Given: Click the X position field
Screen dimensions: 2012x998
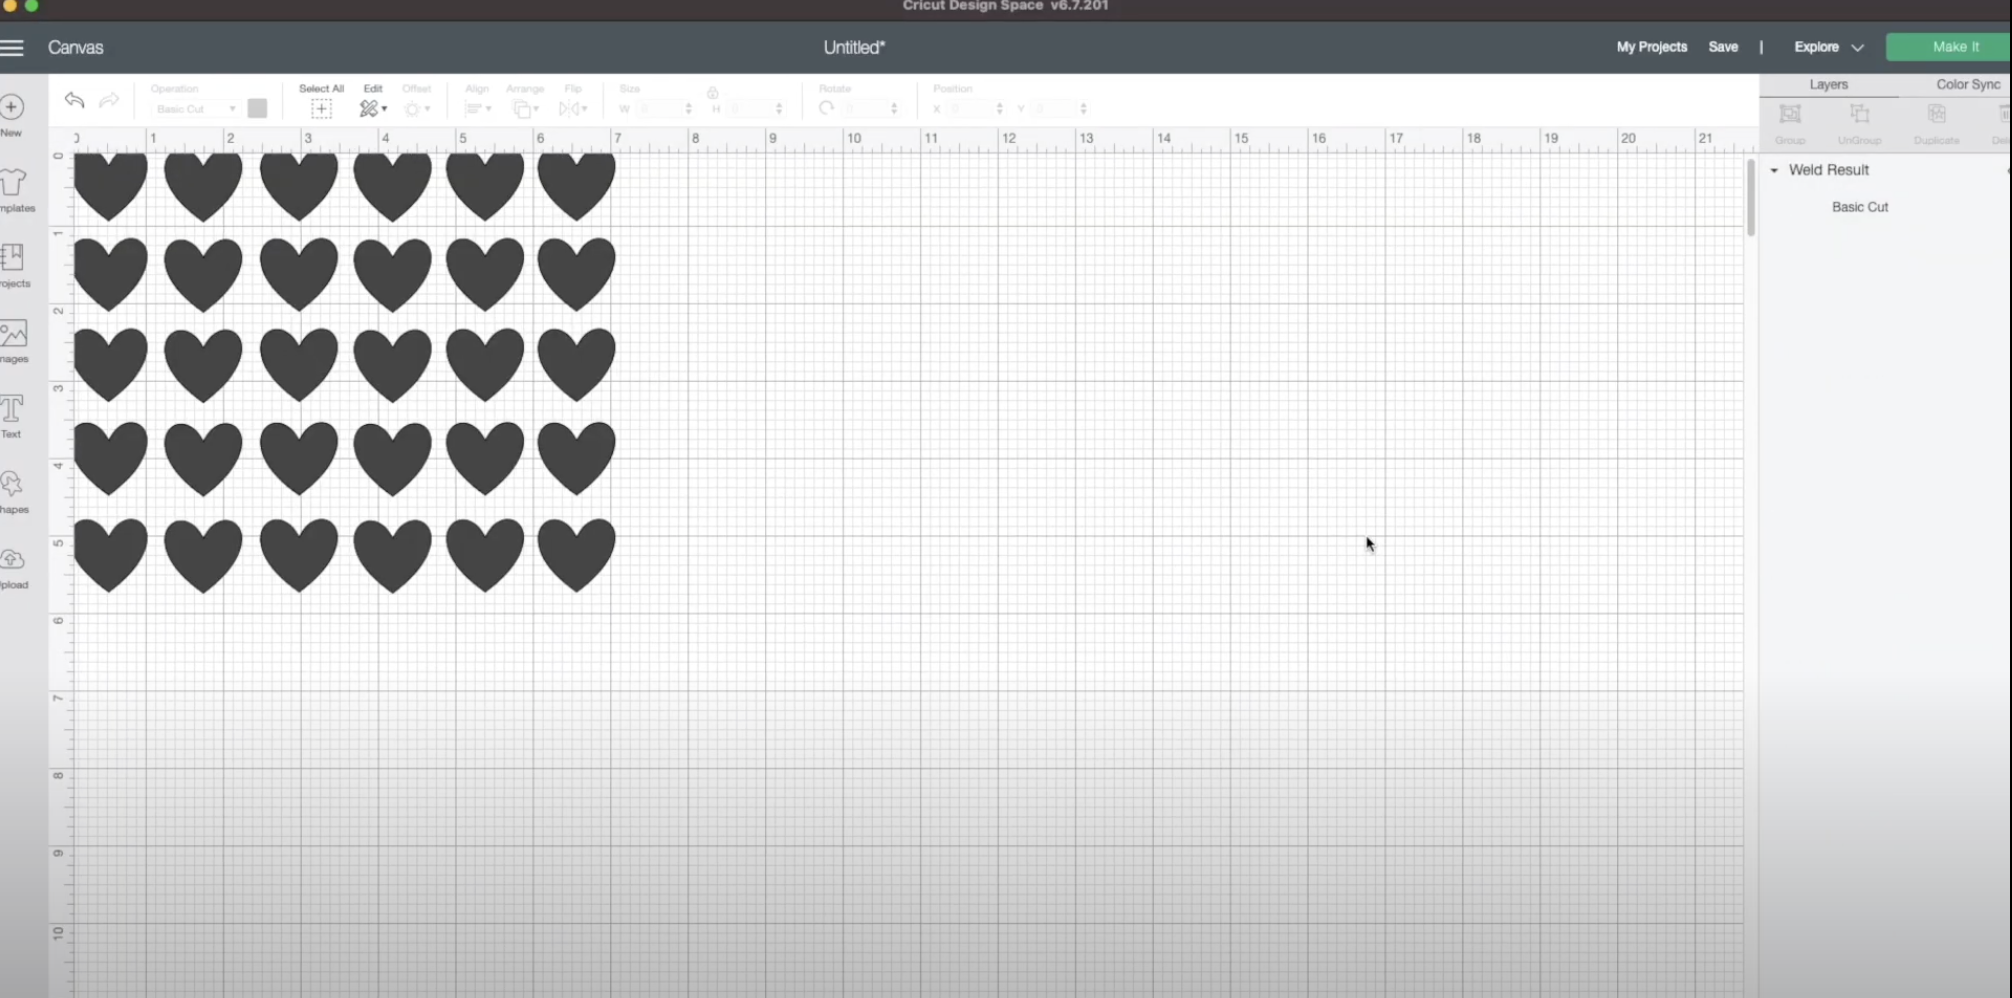Looking at the screenshot, I should [973, 108].
